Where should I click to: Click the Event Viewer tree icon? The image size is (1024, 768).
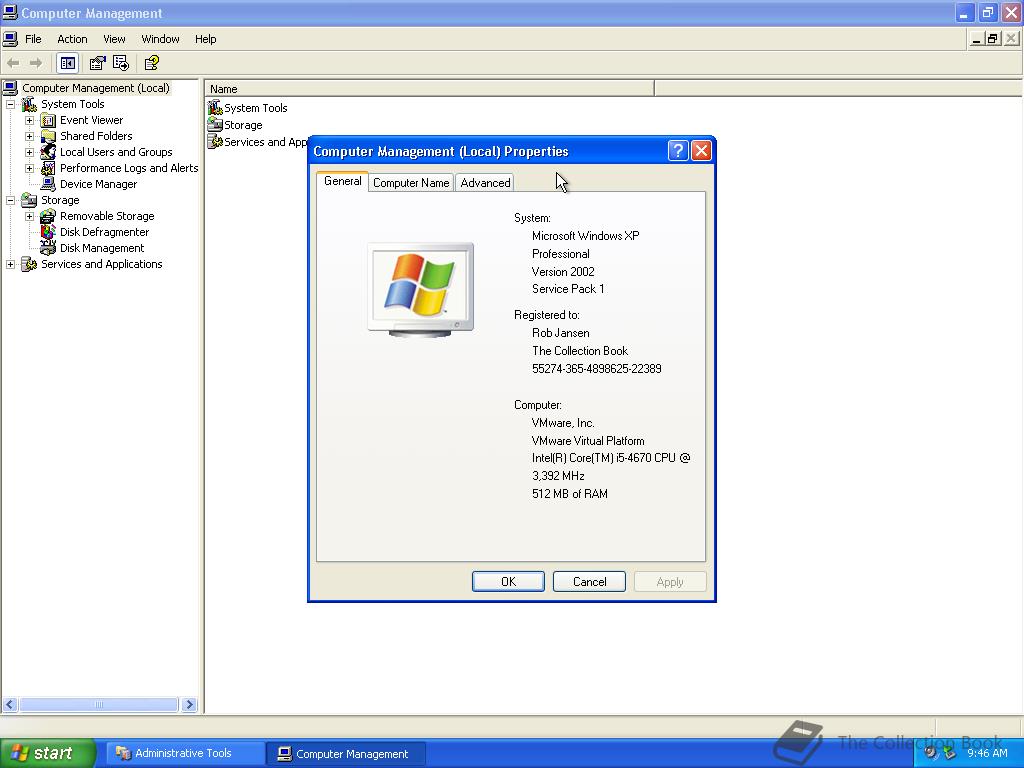point(48,120)
